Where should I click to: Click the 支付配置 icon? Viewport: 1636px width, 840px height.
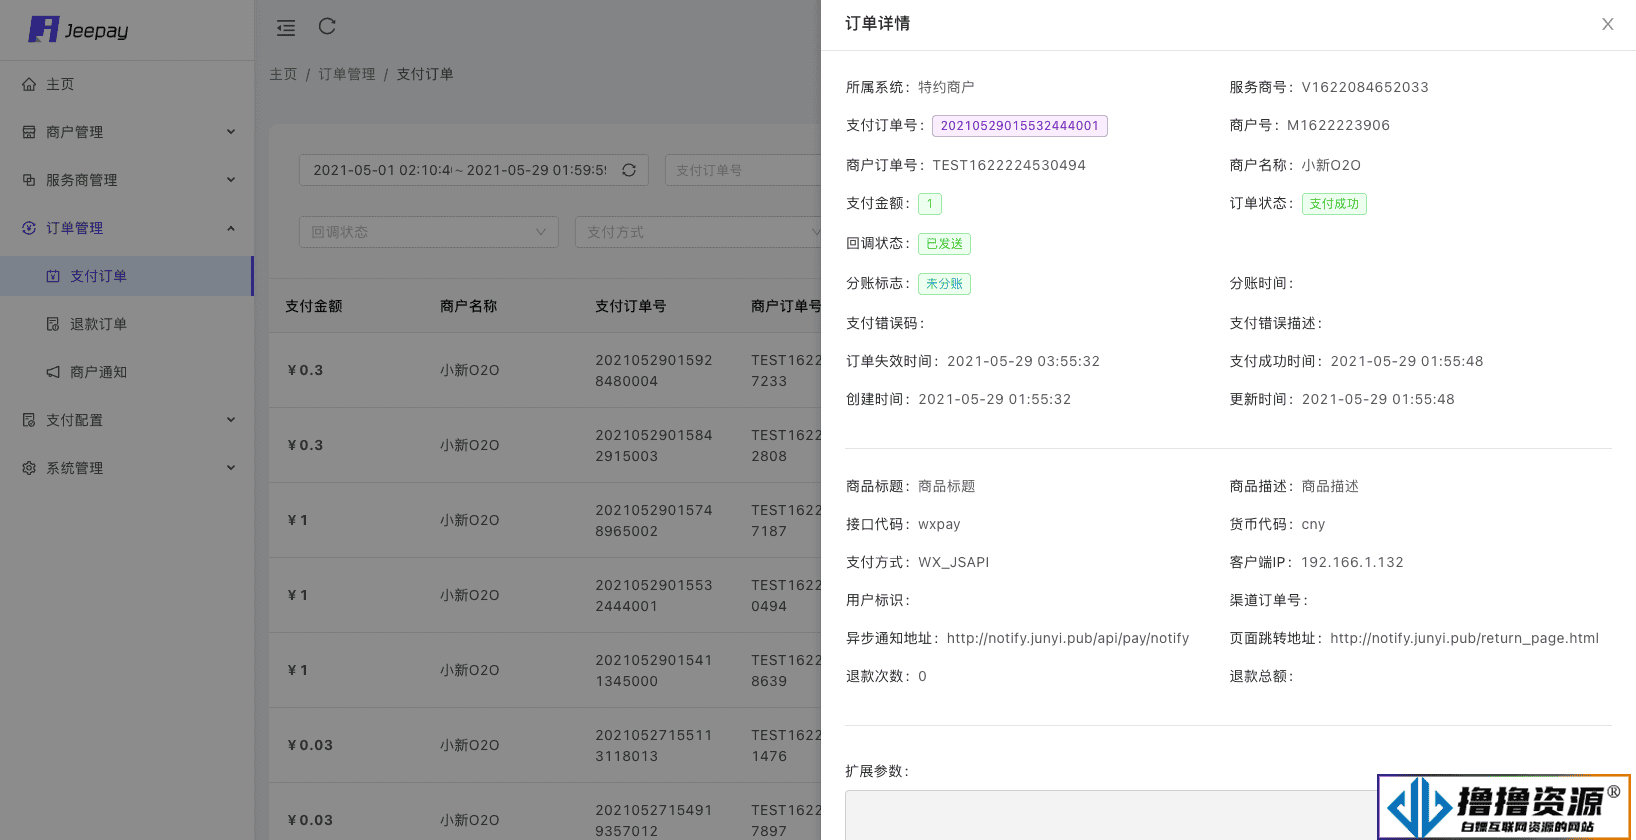tap(29, 420)
